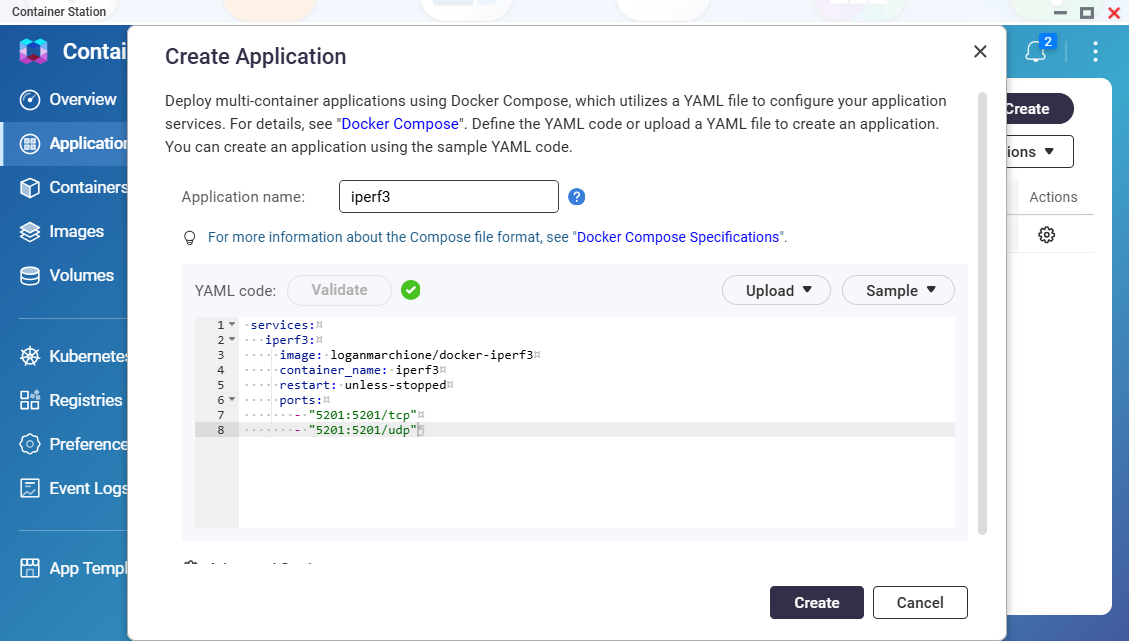This screenshot has height=641, width=1129.
Task: Click the Validate button
Action: (339, 290)
